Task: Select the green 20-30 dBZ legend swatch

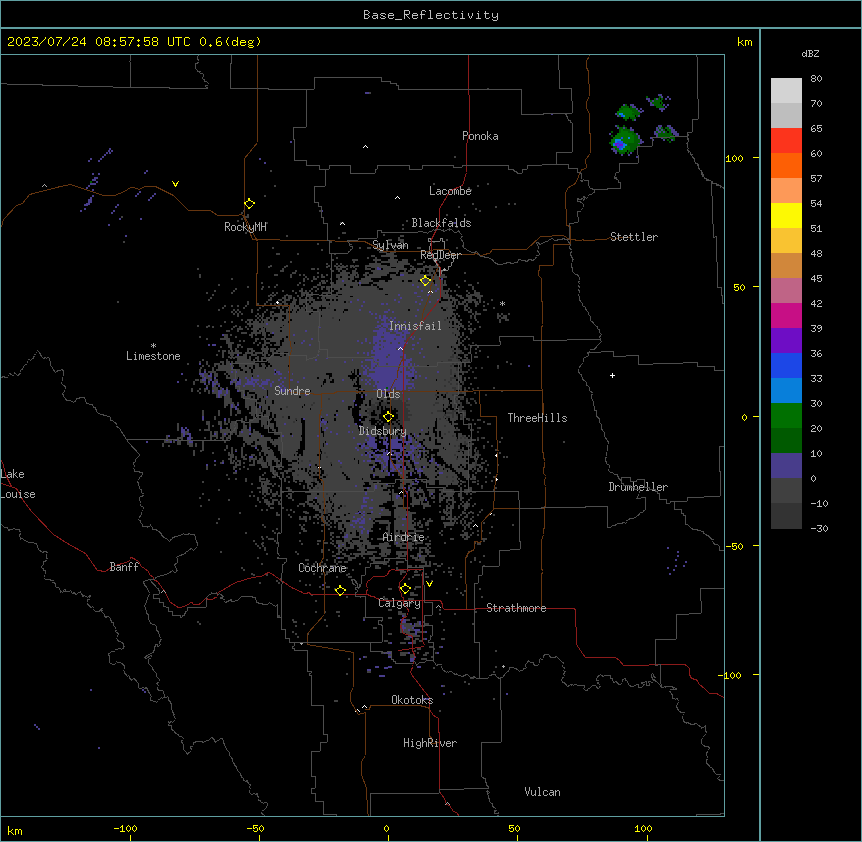Action: pos(786,416)
